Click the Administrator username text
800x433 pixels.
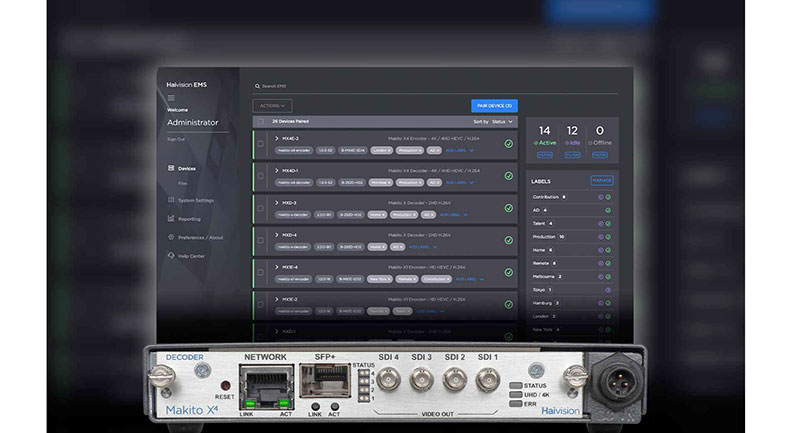point(193,122)
